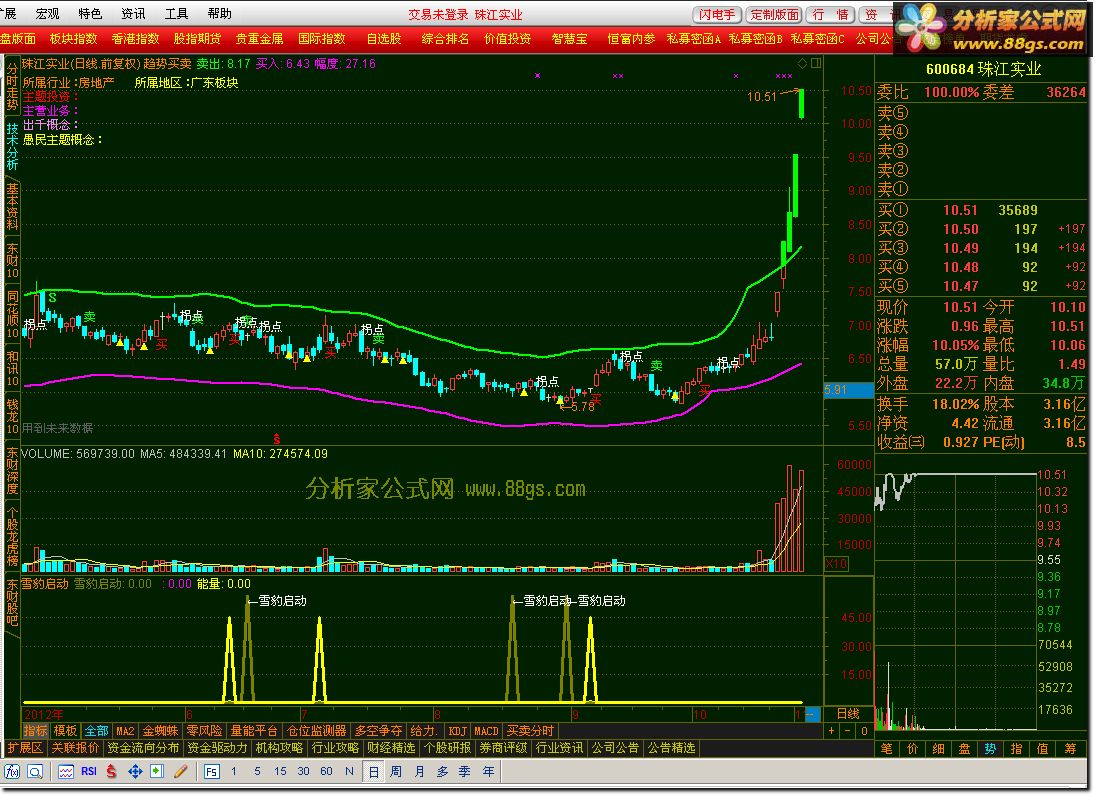Select the 指标 indicator tab
Screen dimensions: 1095x795
tap(36, 731)
